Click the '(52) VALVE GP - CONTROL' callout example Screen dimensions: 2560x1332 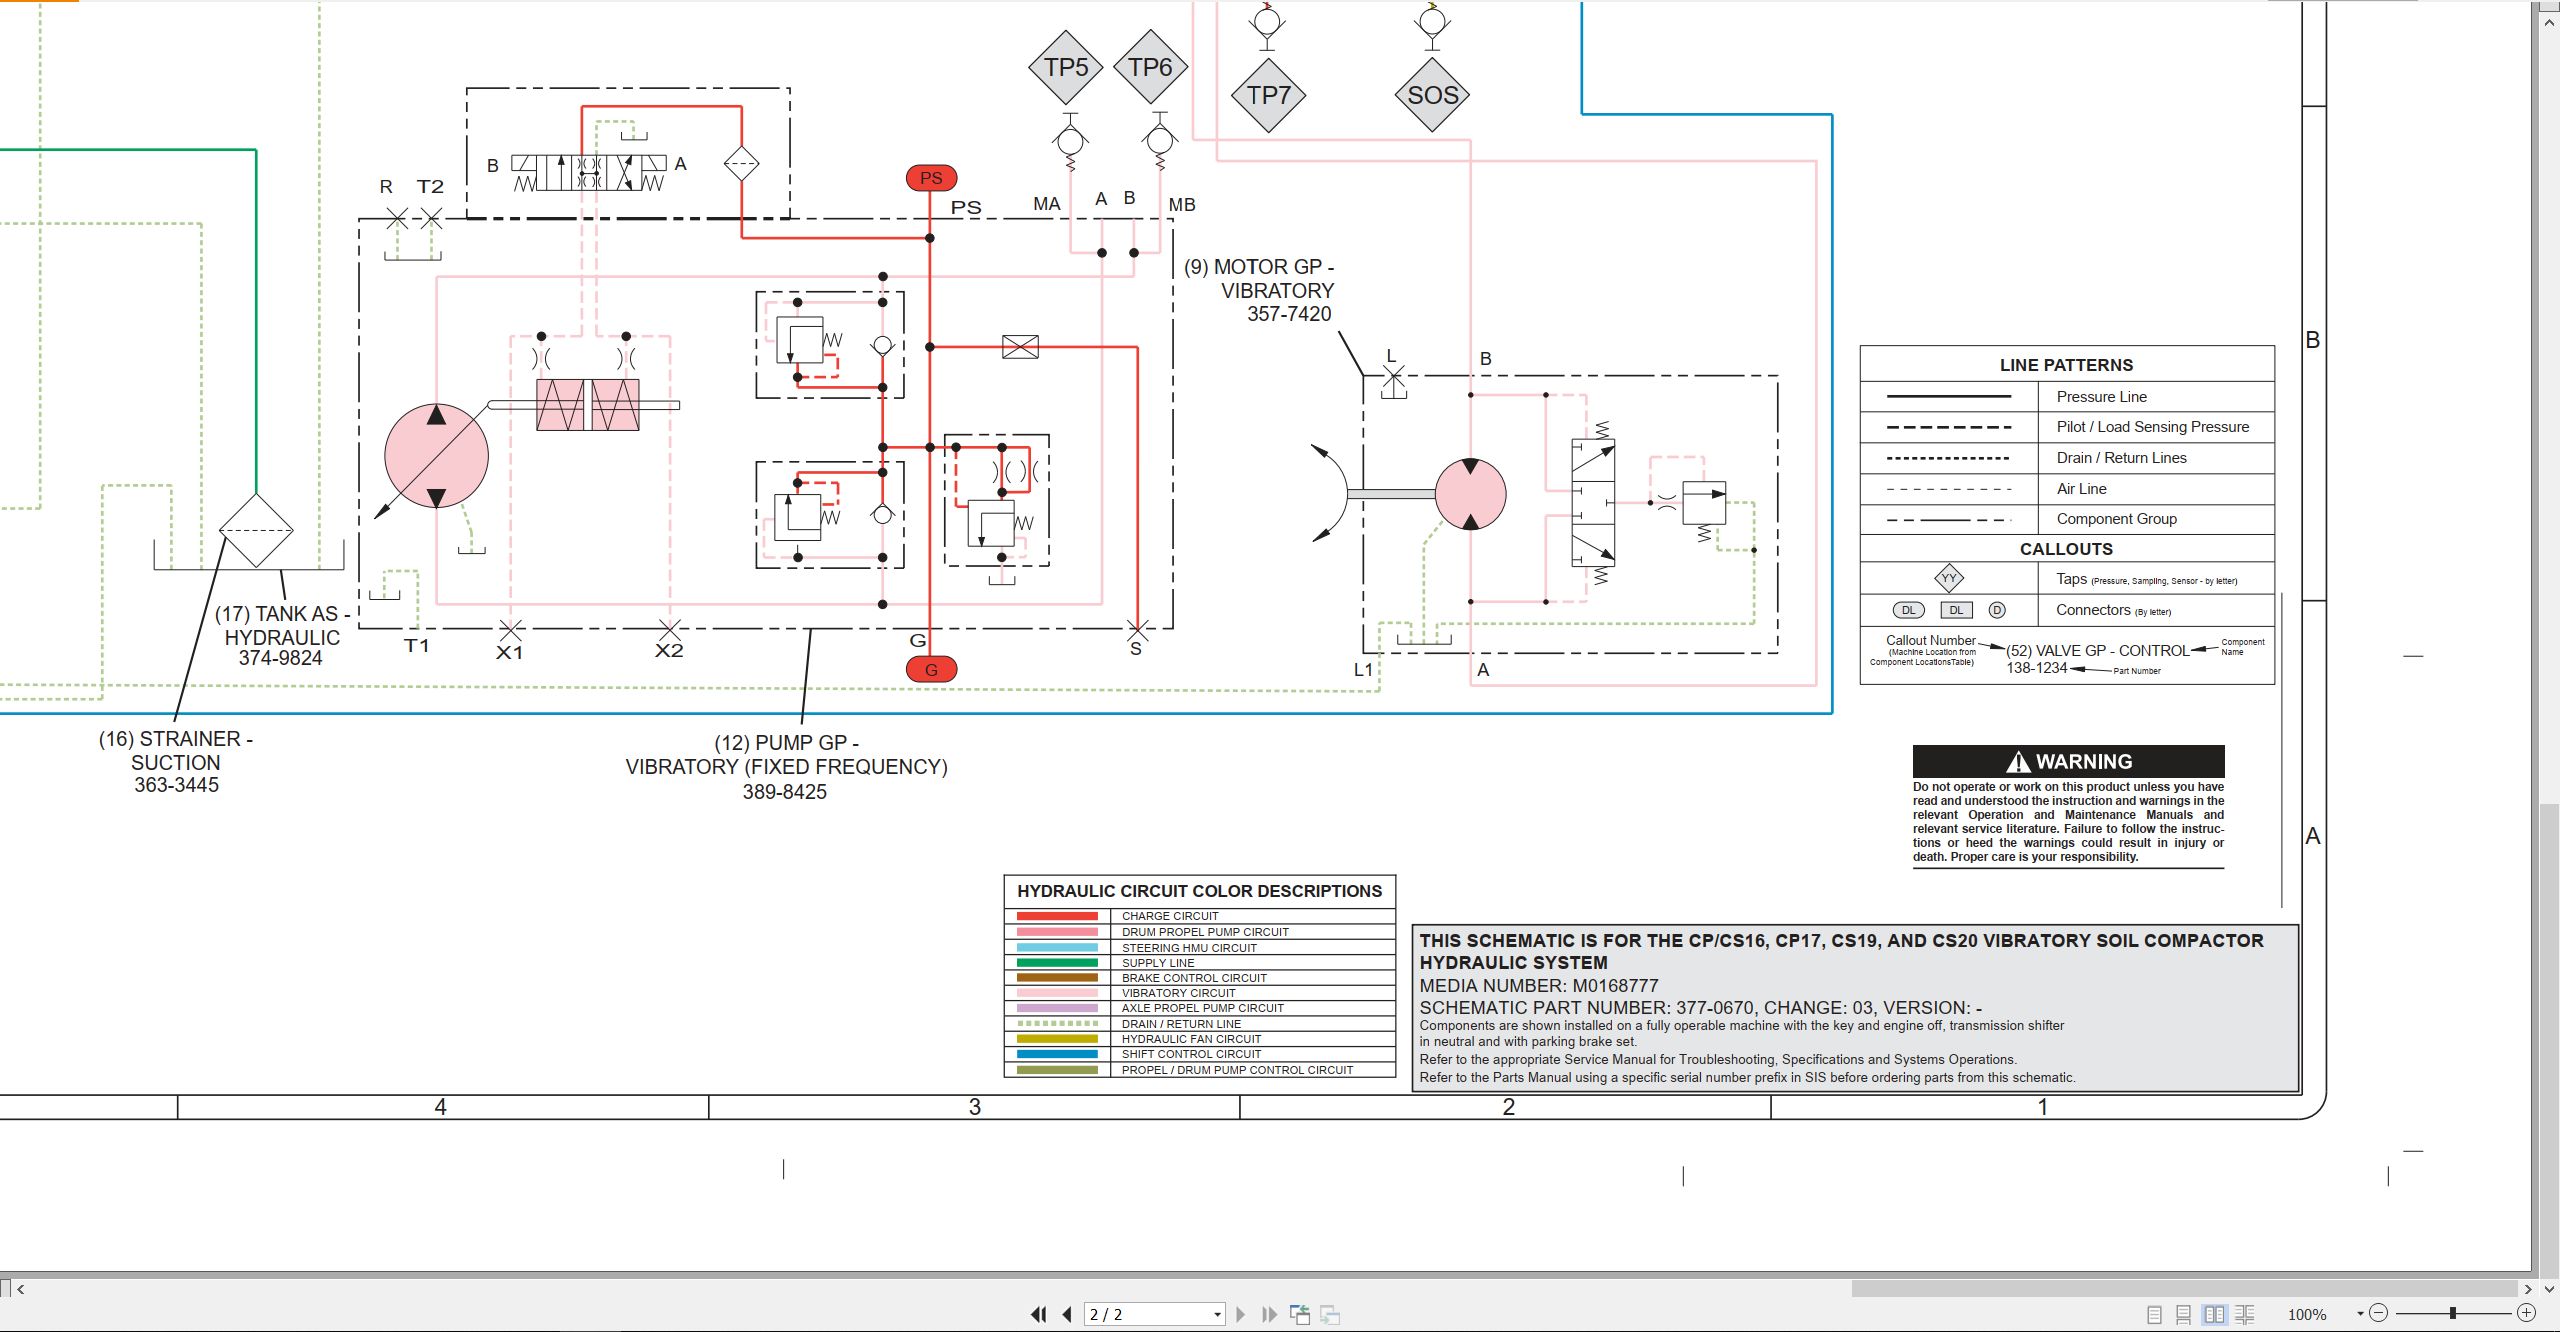click(2097, 650)
